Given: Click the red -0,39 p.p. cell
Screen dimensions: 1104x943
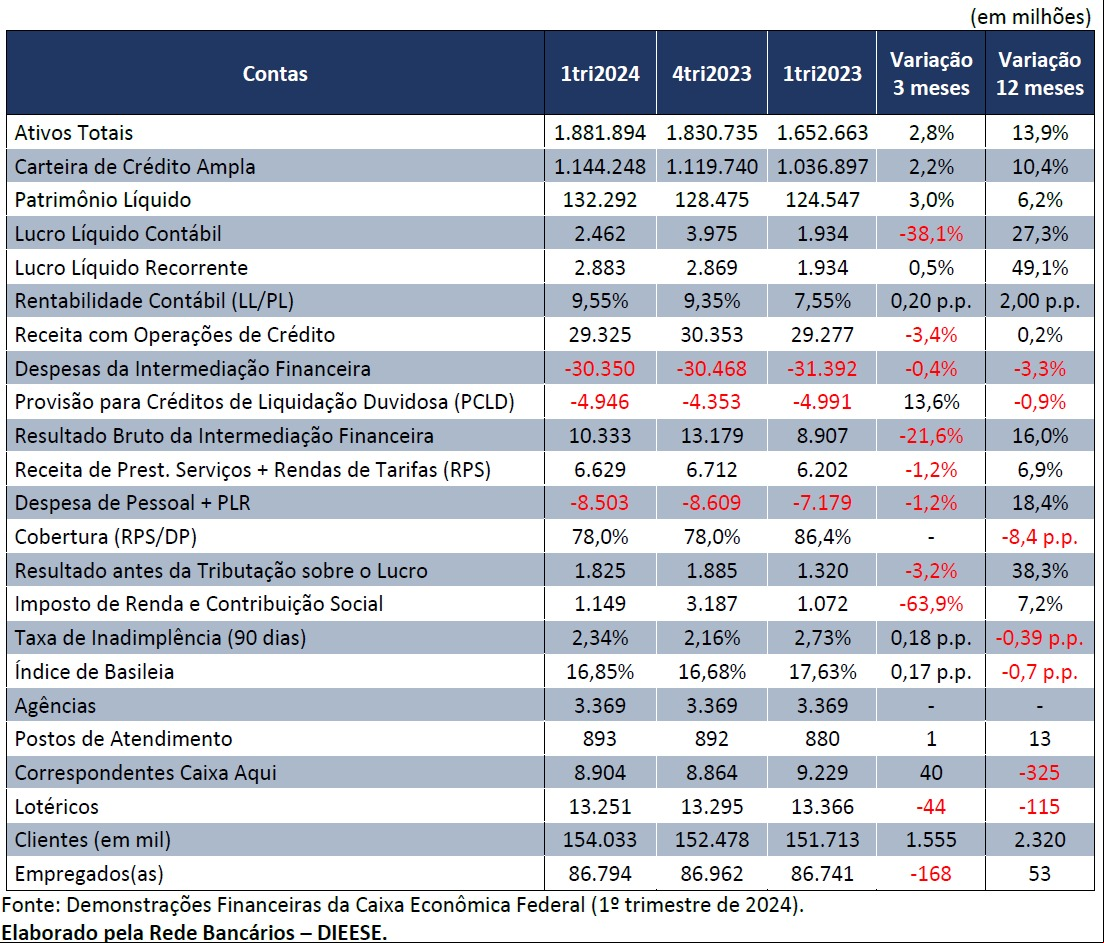Looking at the screenshot, I should click(x=1039, y=637).
